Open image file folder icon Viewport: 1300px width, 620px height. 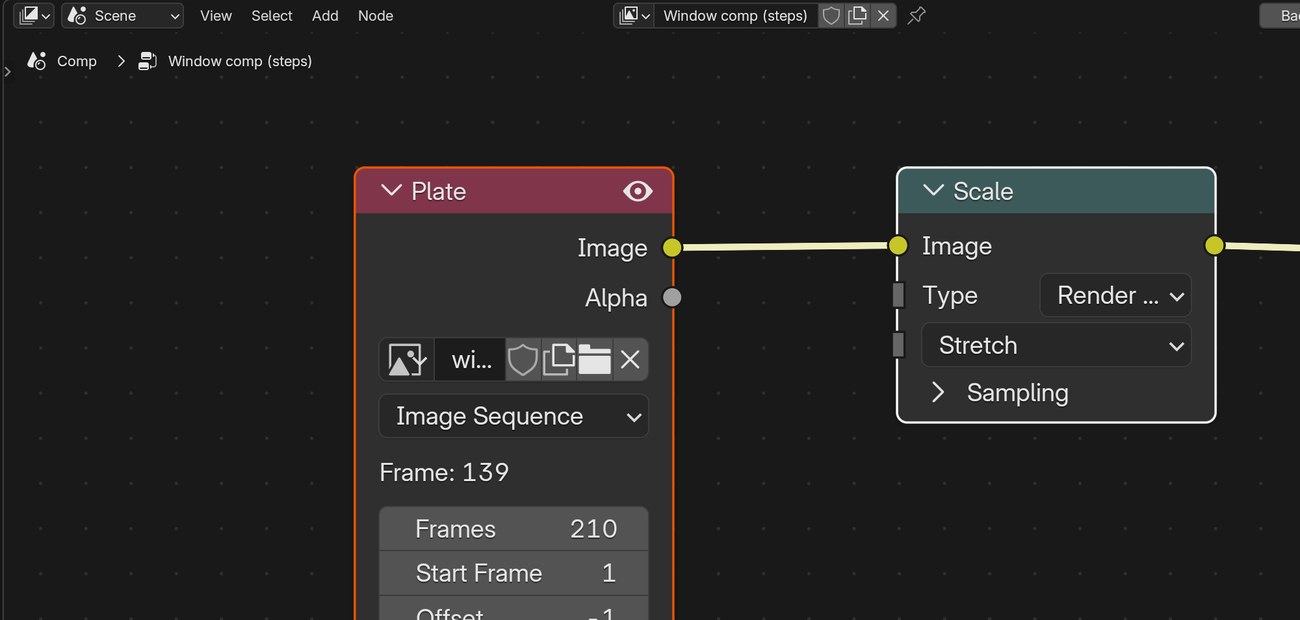point(594,359)
